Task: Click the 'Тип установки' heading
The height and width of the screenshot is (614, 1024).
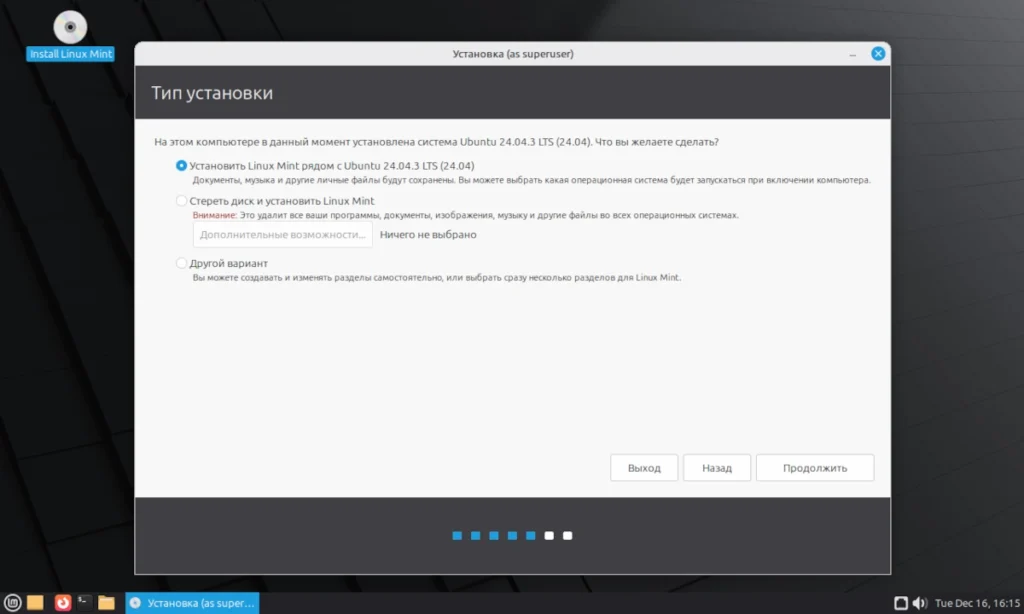Action: (212, 93)
